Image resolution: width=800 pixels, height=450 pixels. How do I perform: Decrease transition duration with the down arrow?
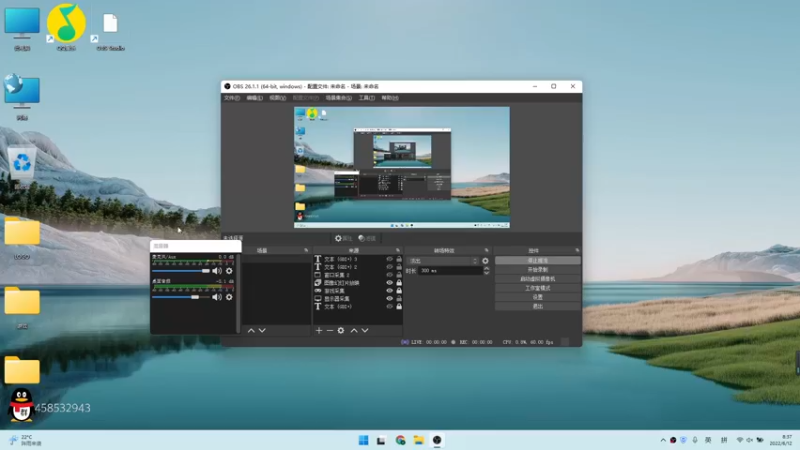[486, 273]
